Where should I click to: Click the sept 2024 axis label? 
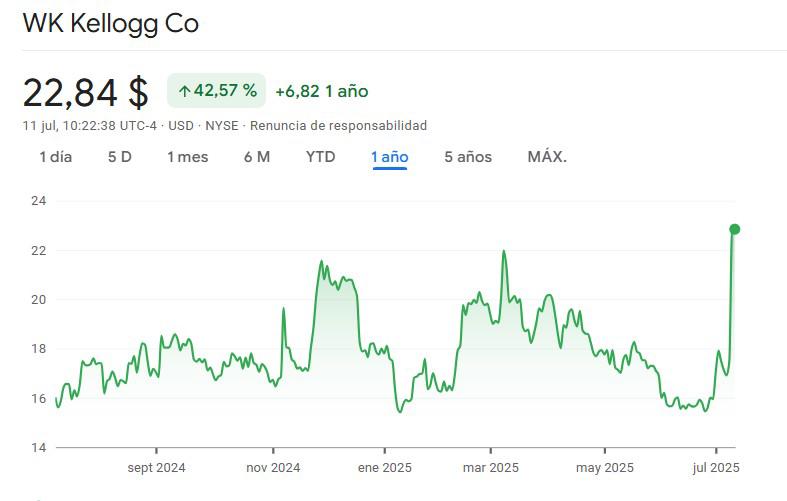pos(157,468)
